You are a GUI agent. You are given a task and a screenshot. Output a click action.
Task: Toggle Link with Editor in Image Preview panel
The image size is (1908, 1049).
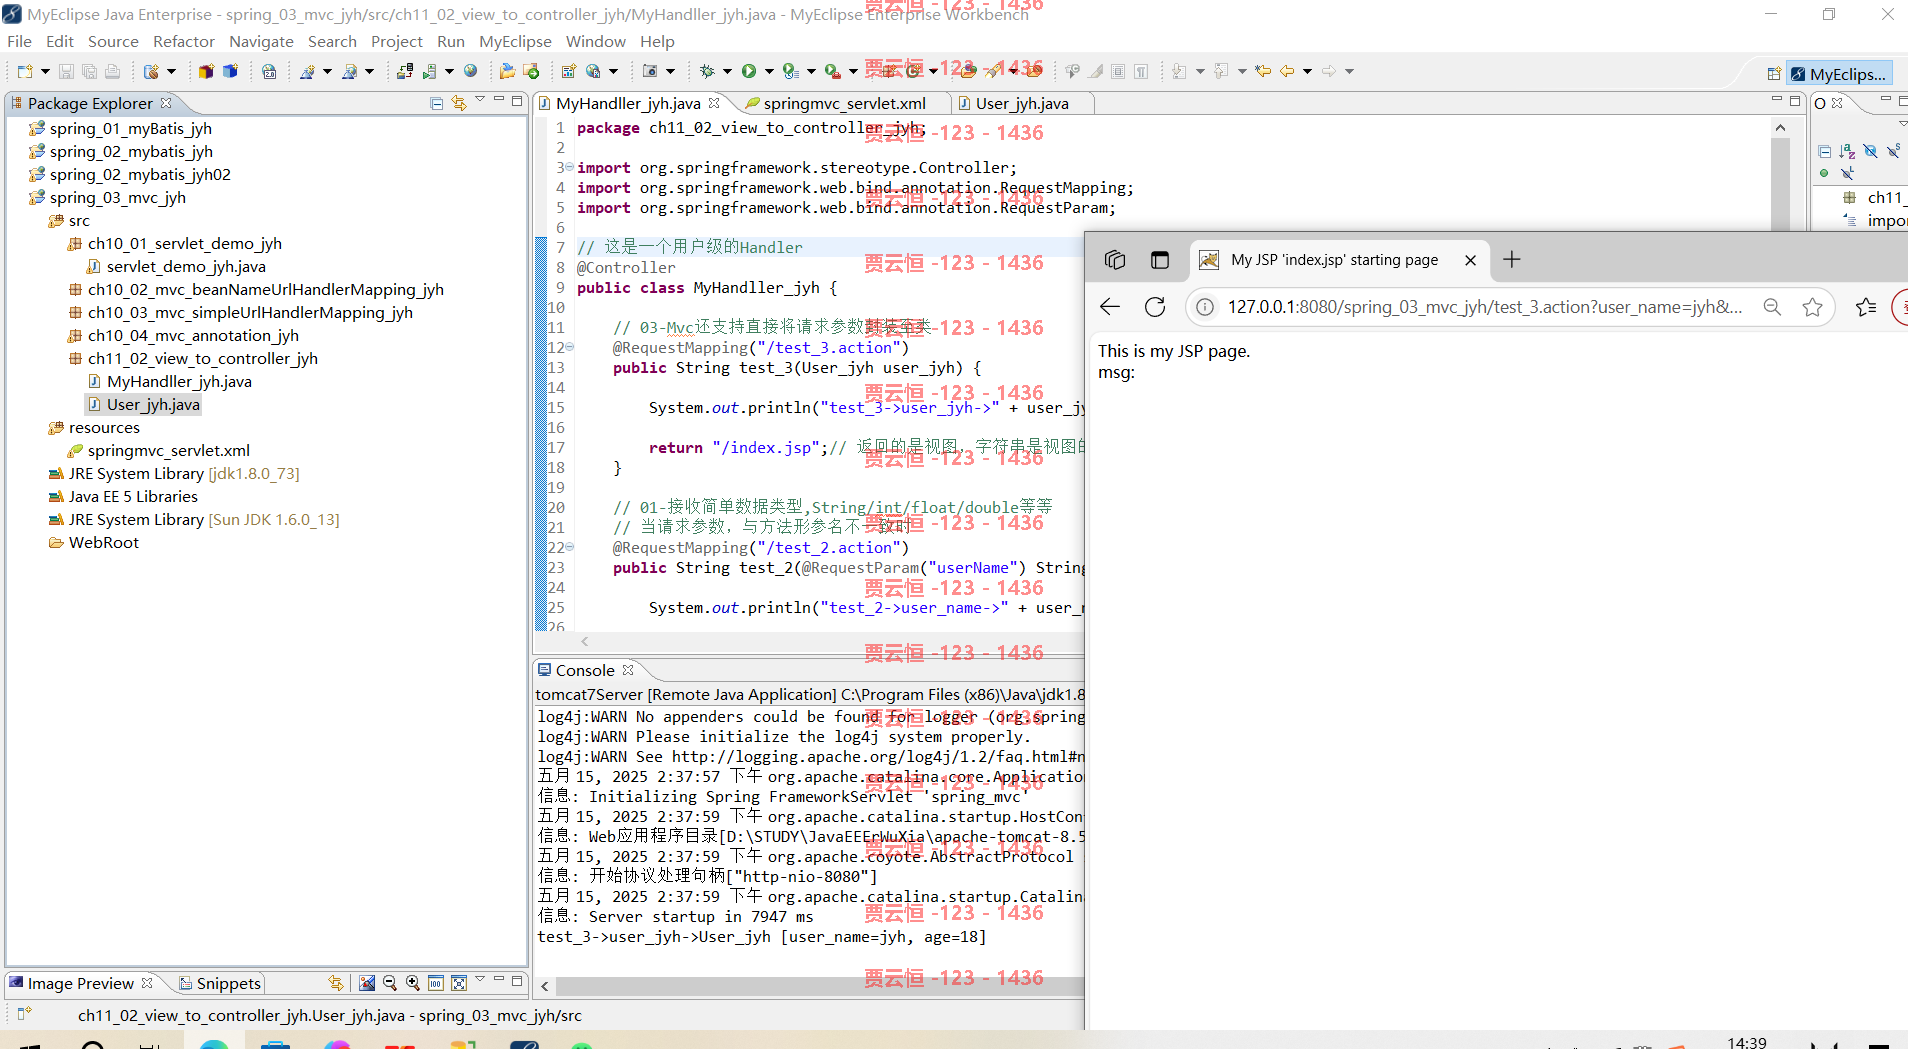336,983
